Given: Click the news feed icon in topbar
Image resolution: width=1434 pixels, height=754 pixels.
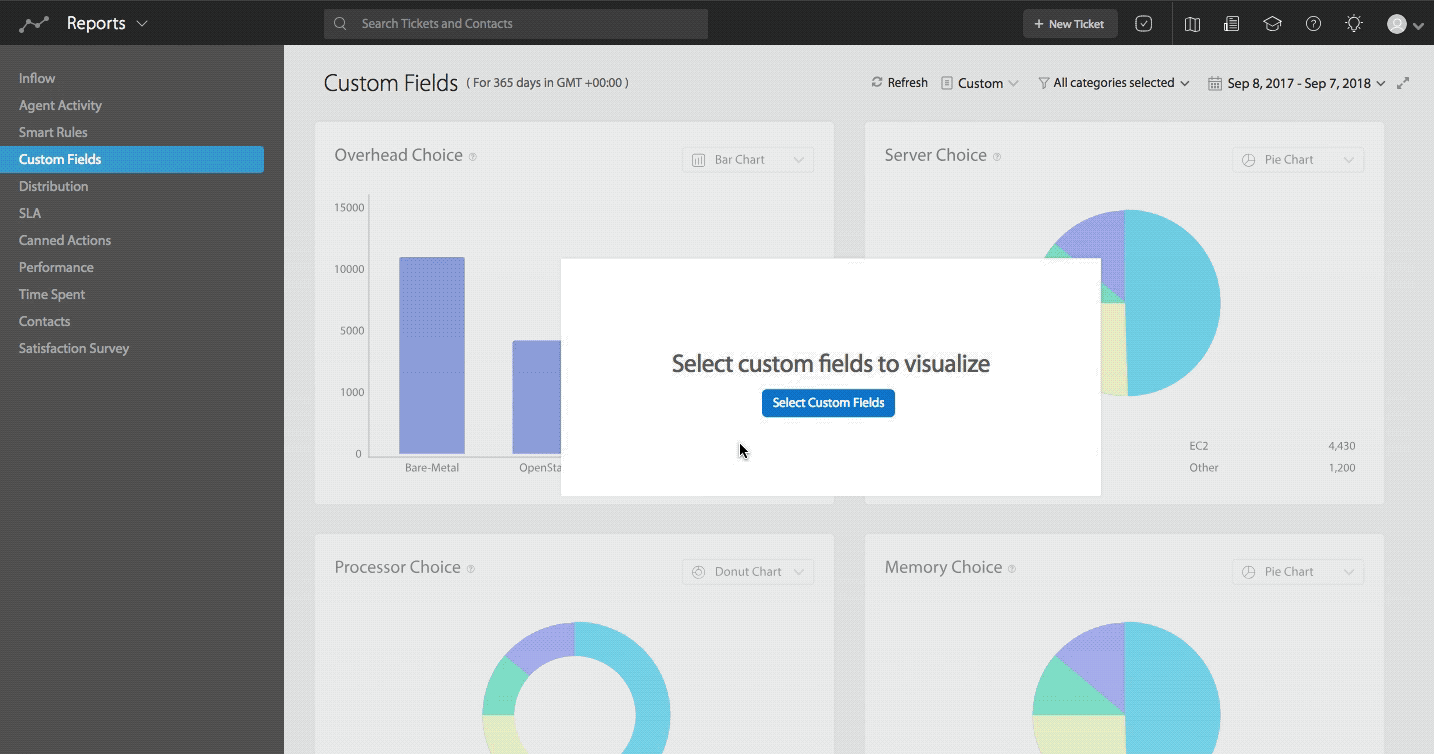Looking at the screenshot, I should point(1231,23).
